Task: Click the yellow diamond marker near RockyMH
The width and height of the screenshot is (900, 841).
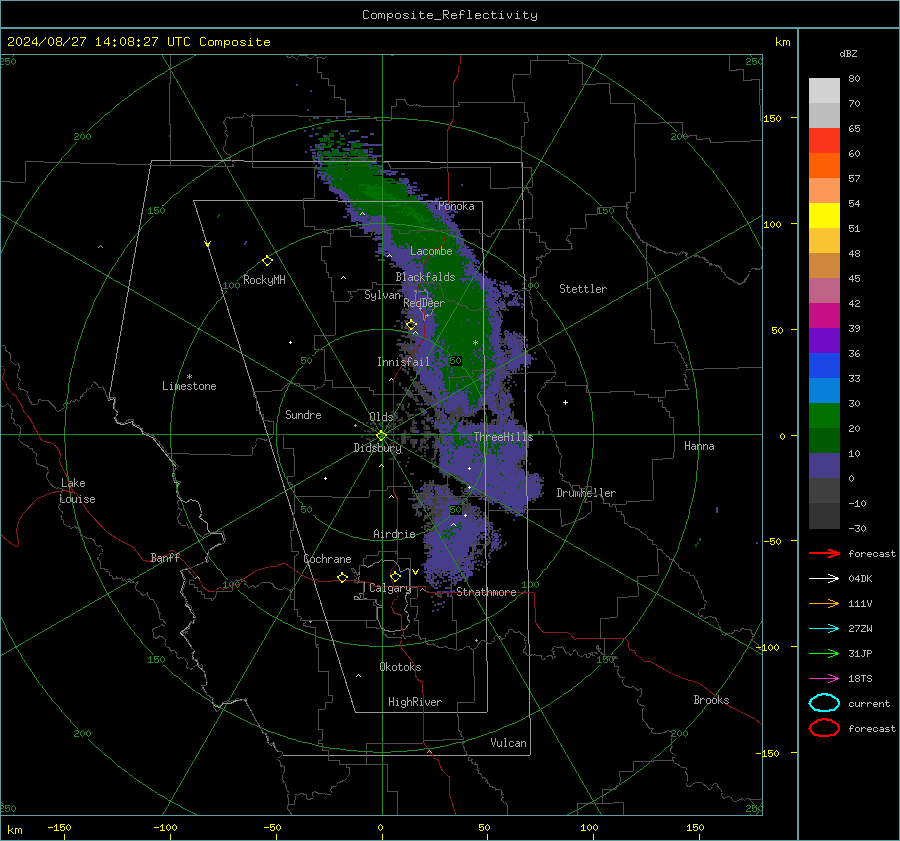Action: click(x=267, y=261)
